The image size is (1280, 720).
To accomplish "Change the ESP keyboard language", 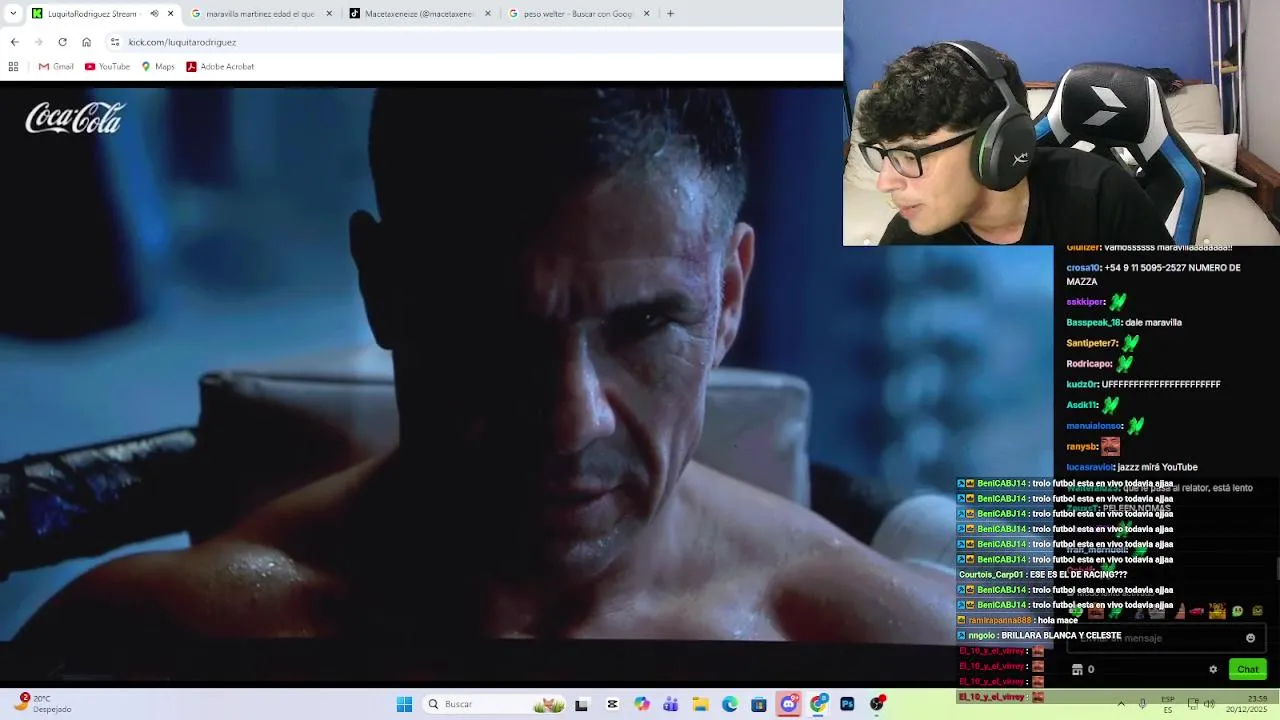I will click(1168, 704).
